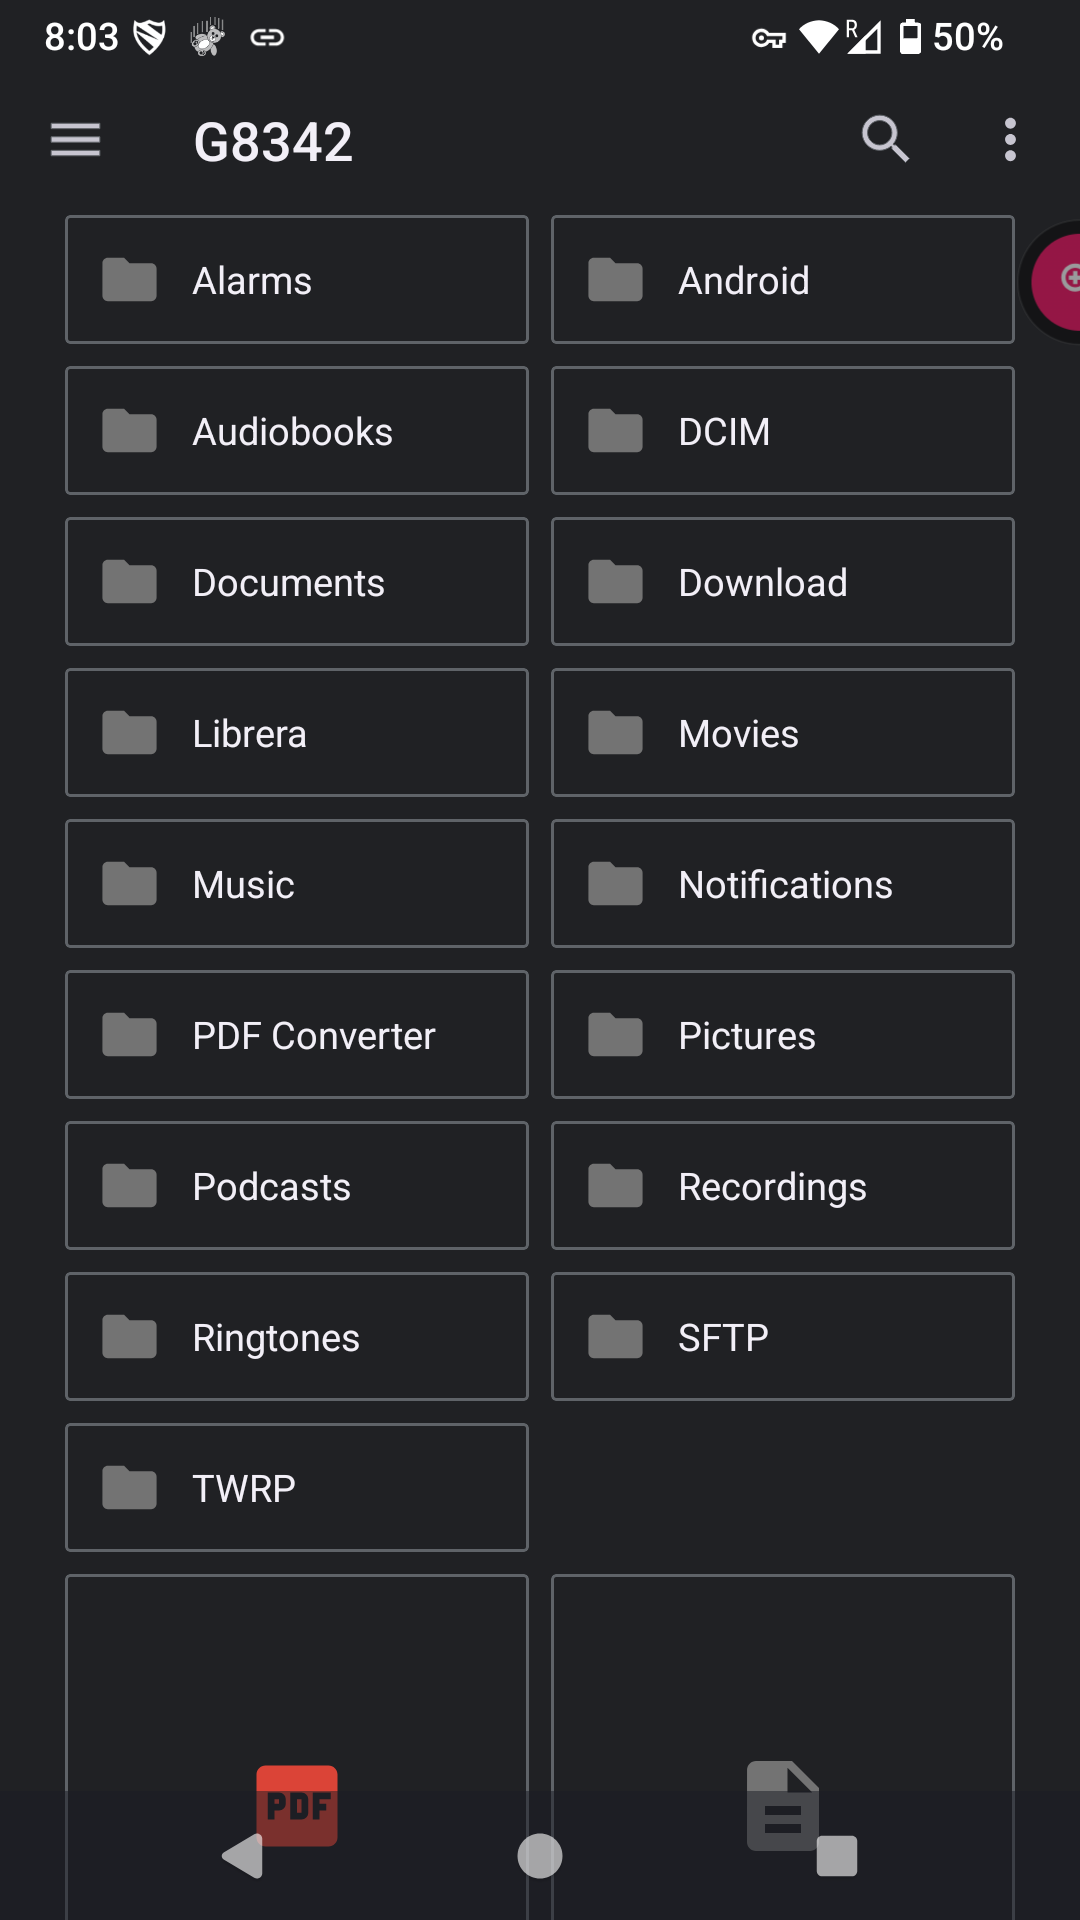
Task: Open the PDF Converter folder
Action: (297, 1035)
